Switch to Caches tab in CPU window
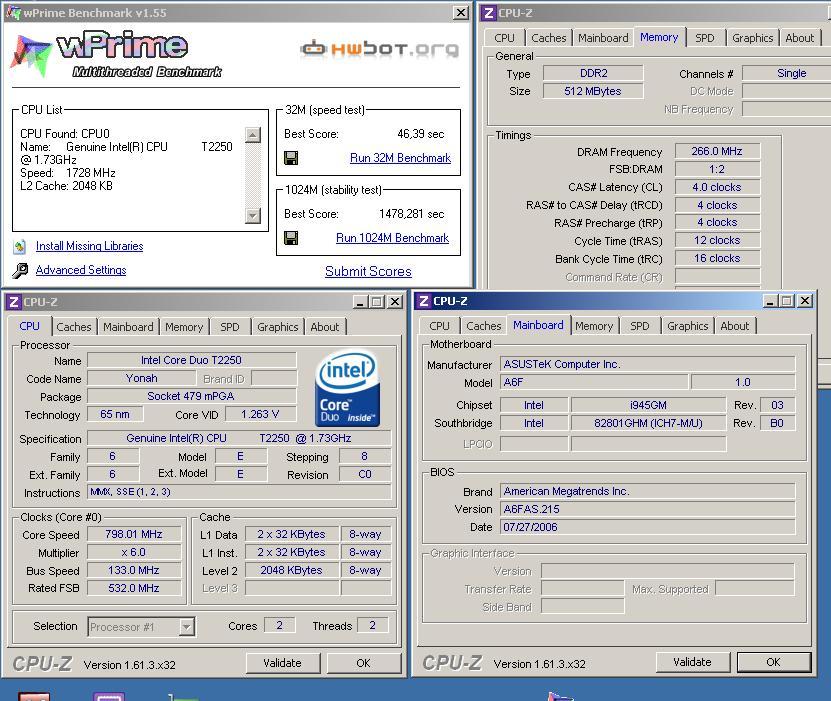 coord(74,327)
